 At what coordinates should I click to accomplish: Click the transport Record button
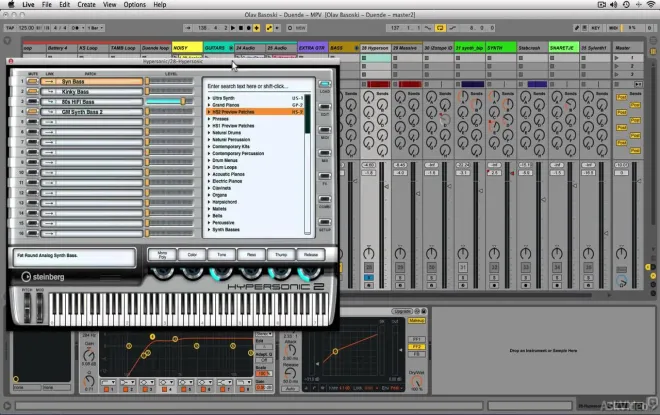point(249,28)
